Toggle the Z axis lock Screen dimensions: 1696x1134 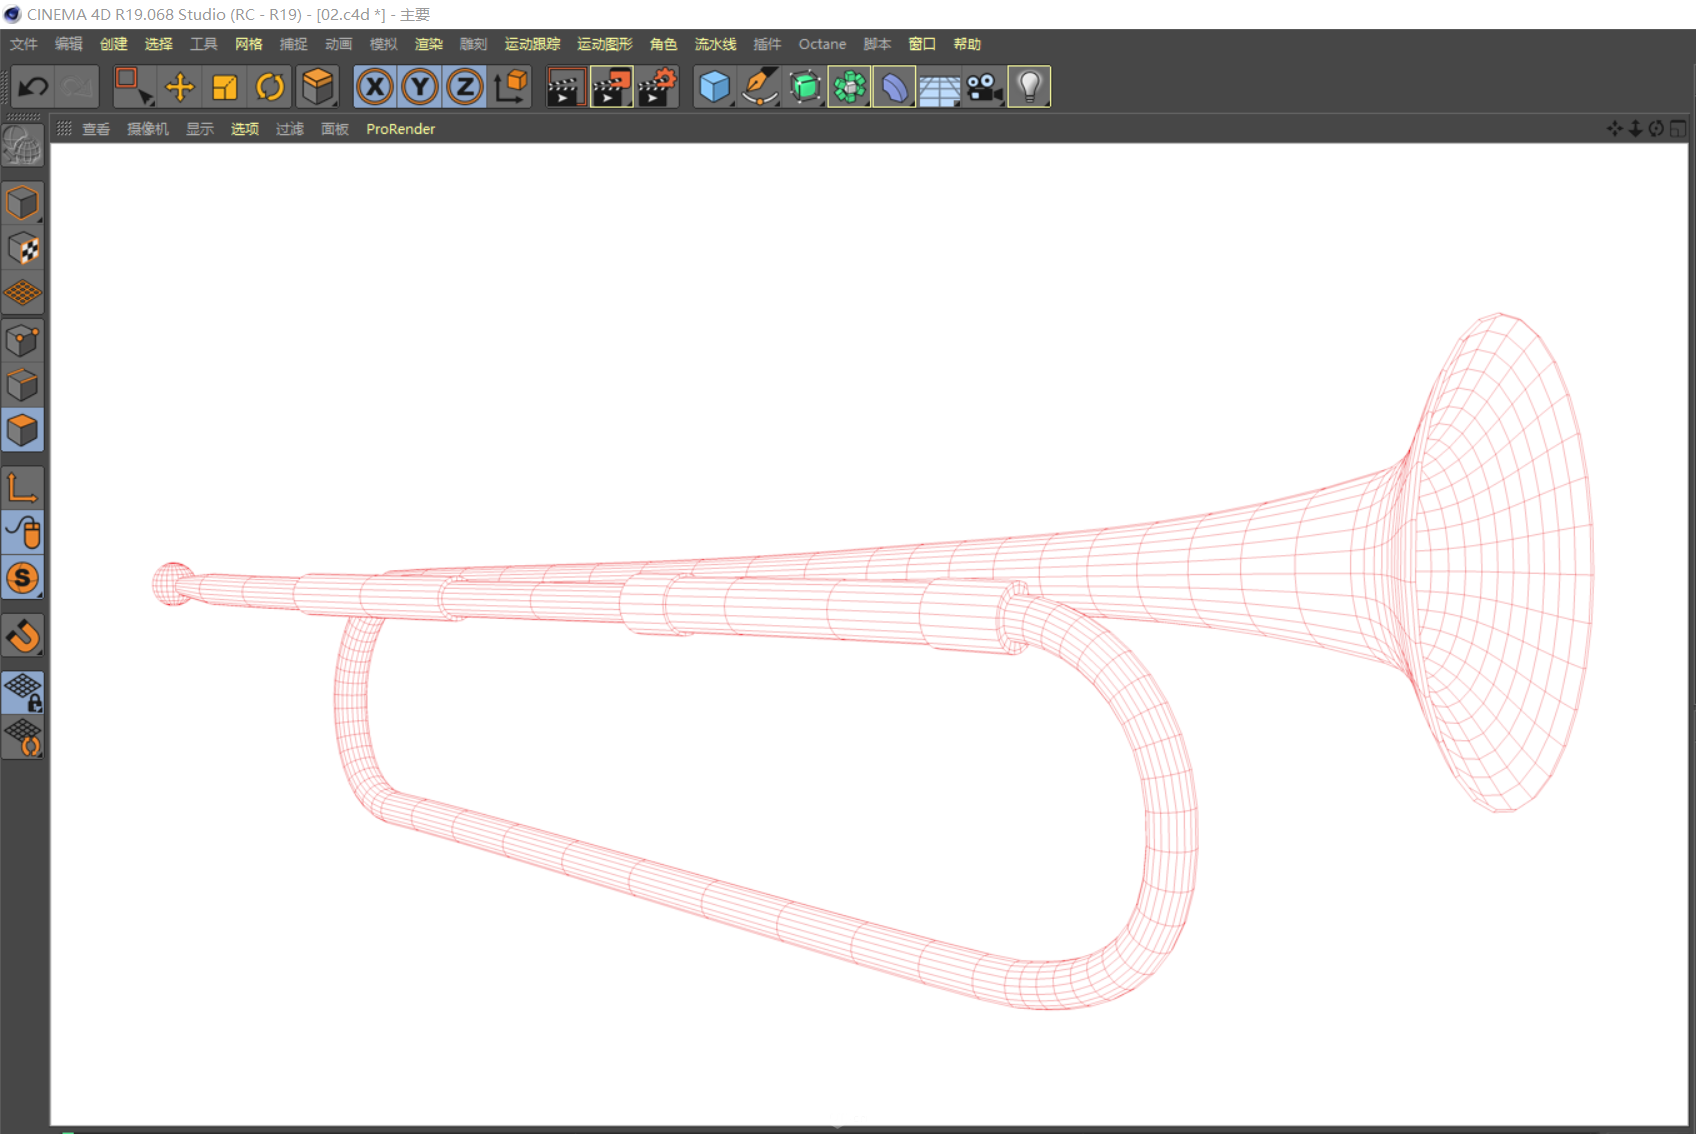465,87
